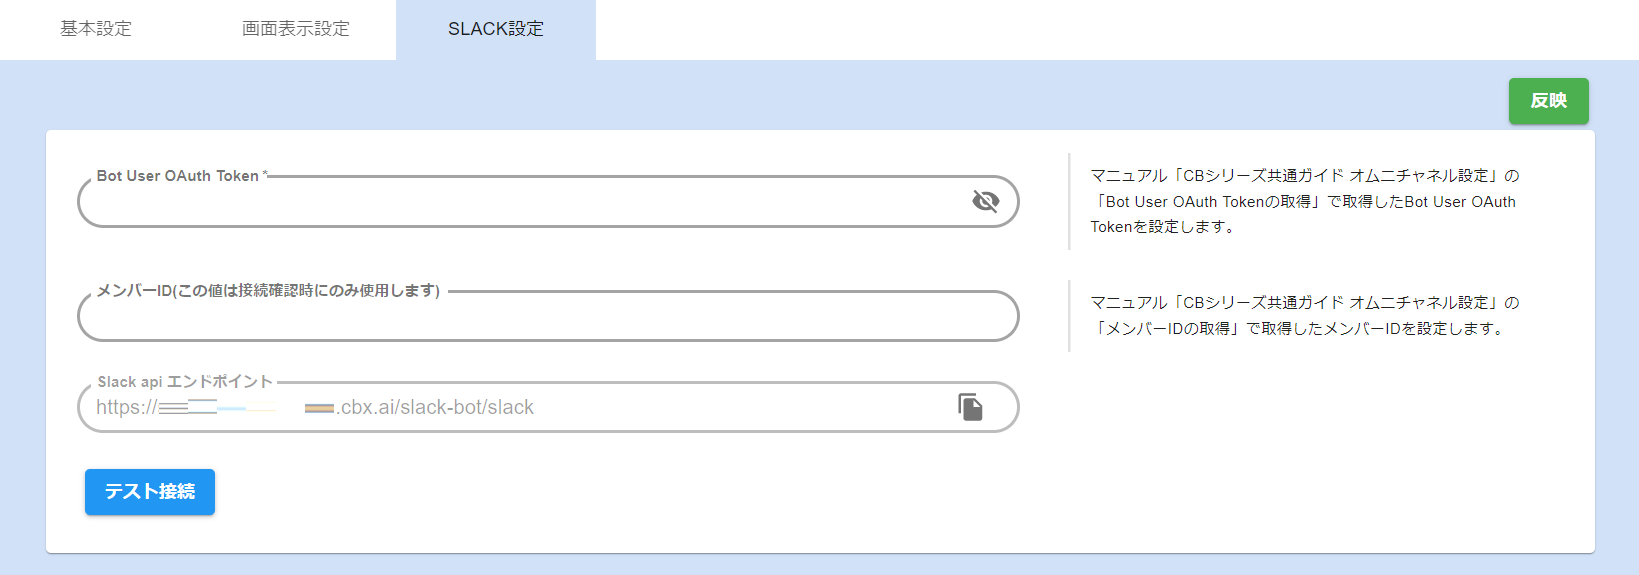Click the divider line beside the OAuth Token help text
The width and height of the screenshot is (1639, 575).
pyautogui.click(x=1069, y=201)
